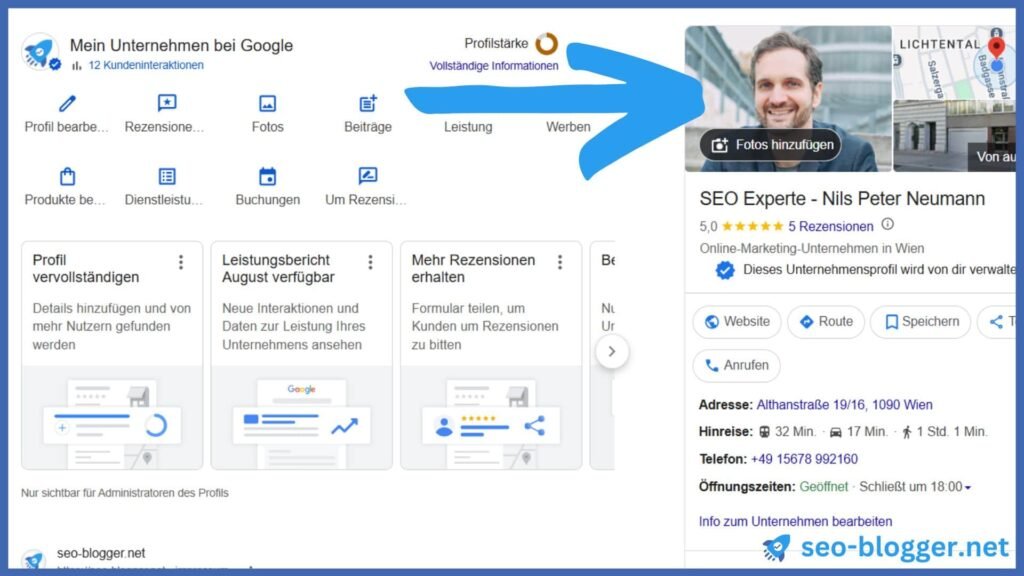Open the 5 Rezensionen link
The width and height of the screenshot is (1024, 576).
pyautogui.click(x=831, y=227)
